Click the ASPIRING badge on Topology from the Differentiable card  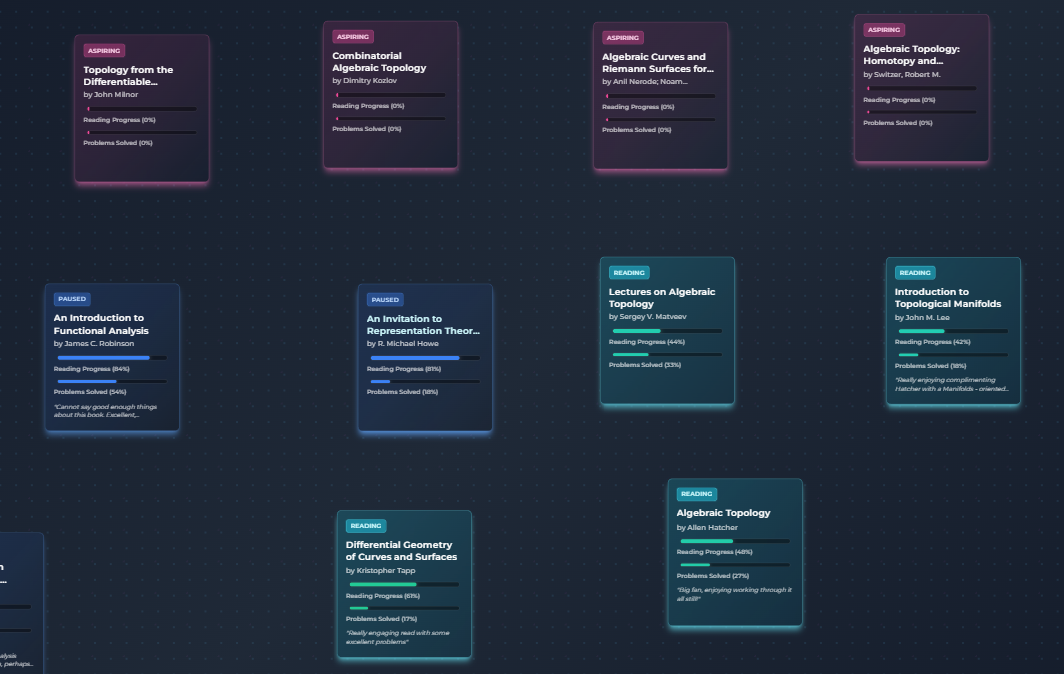click(104, 51)
